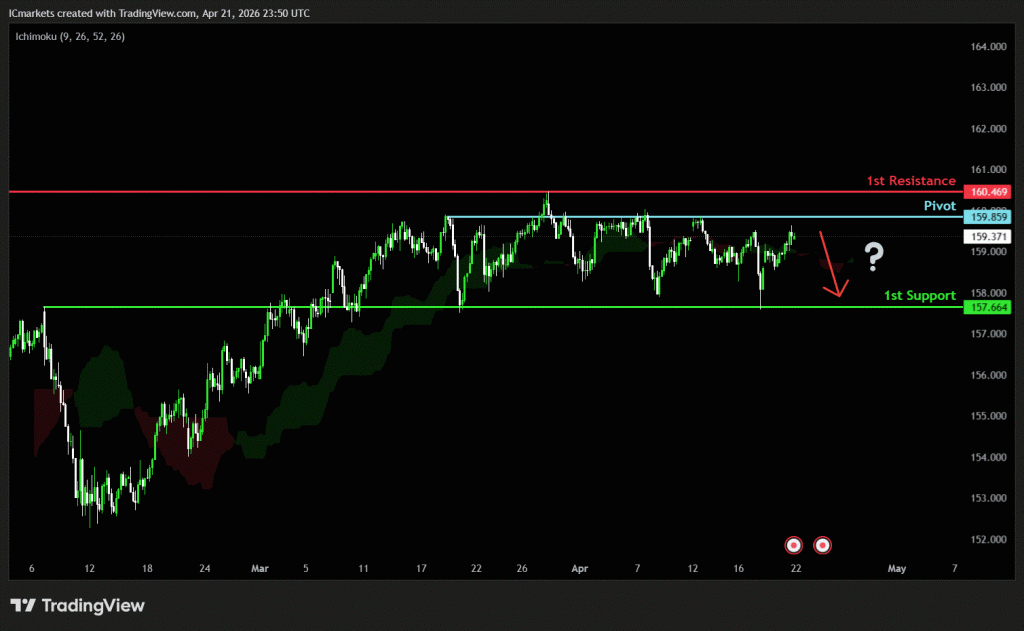The height and width of the screenshot is (631, 1024).
Task: Click the TradingView logo icon
Action: pyautogui.click(x=23, y=605)
